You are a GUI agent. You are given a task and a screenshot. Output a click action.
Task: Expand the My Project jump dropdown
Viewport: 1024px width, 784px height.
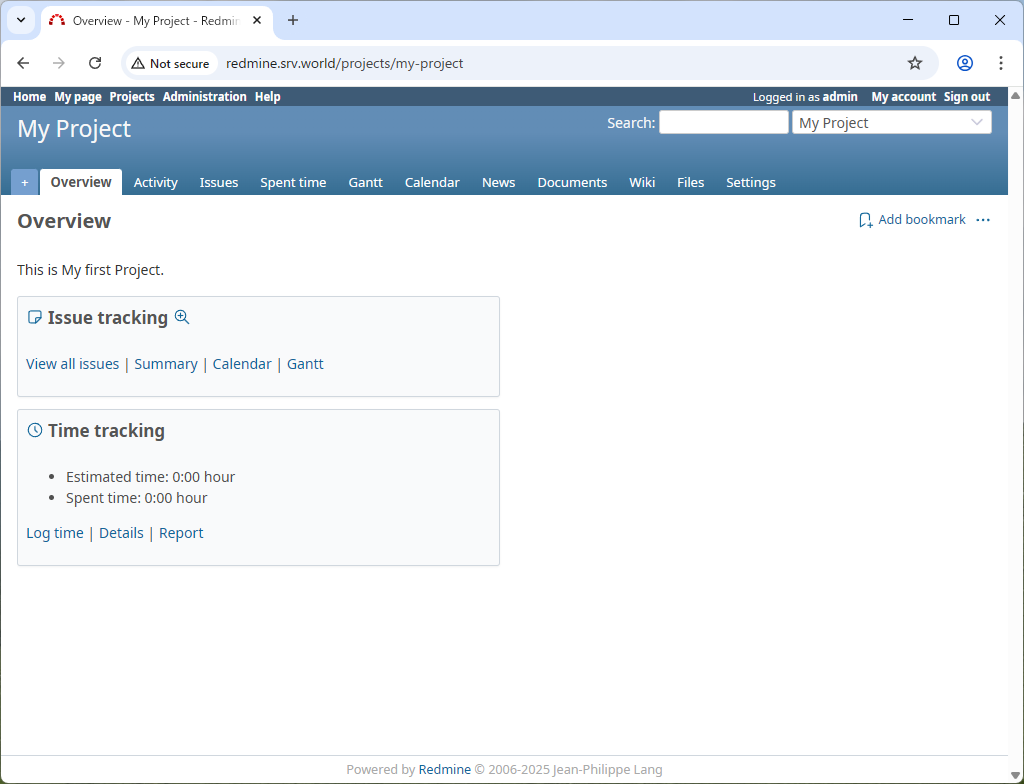[x=891, y=122]
